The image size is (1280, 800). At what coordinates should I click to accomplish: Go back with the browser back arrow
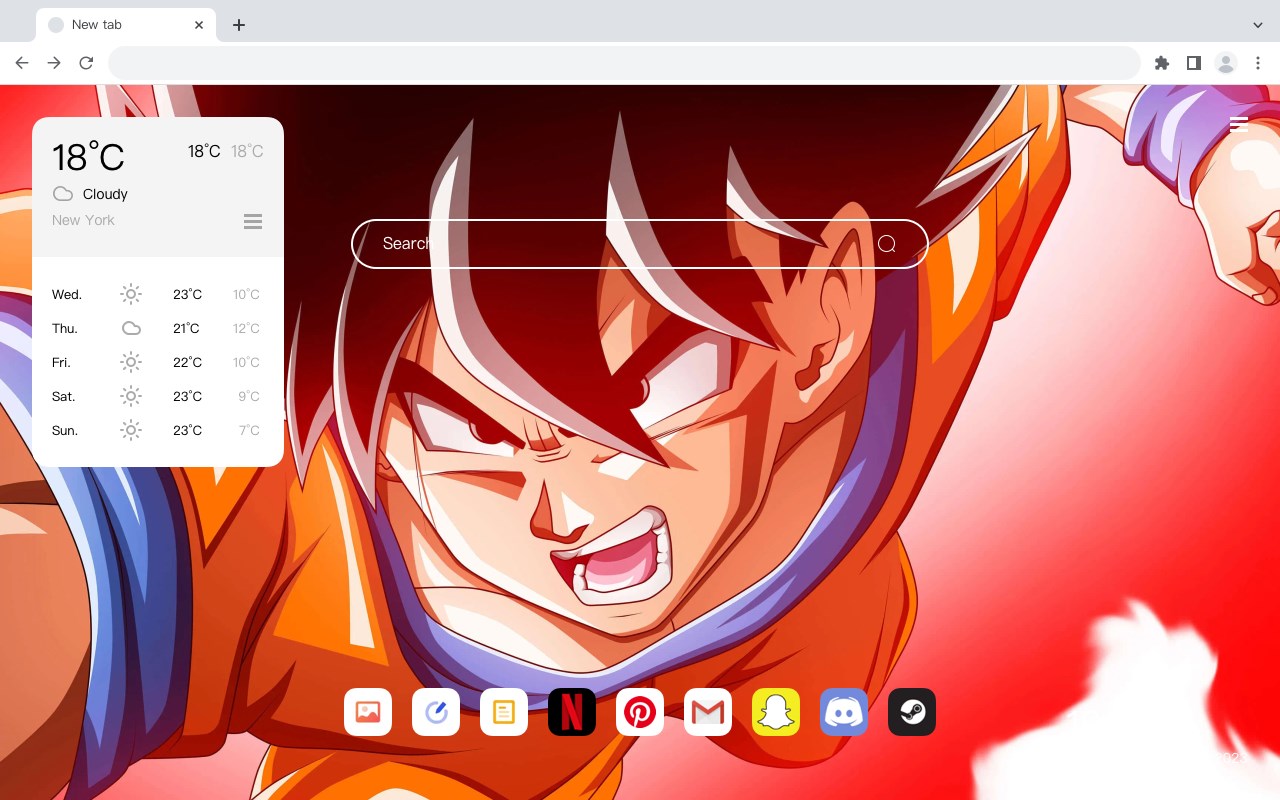[x=22, y=63]
